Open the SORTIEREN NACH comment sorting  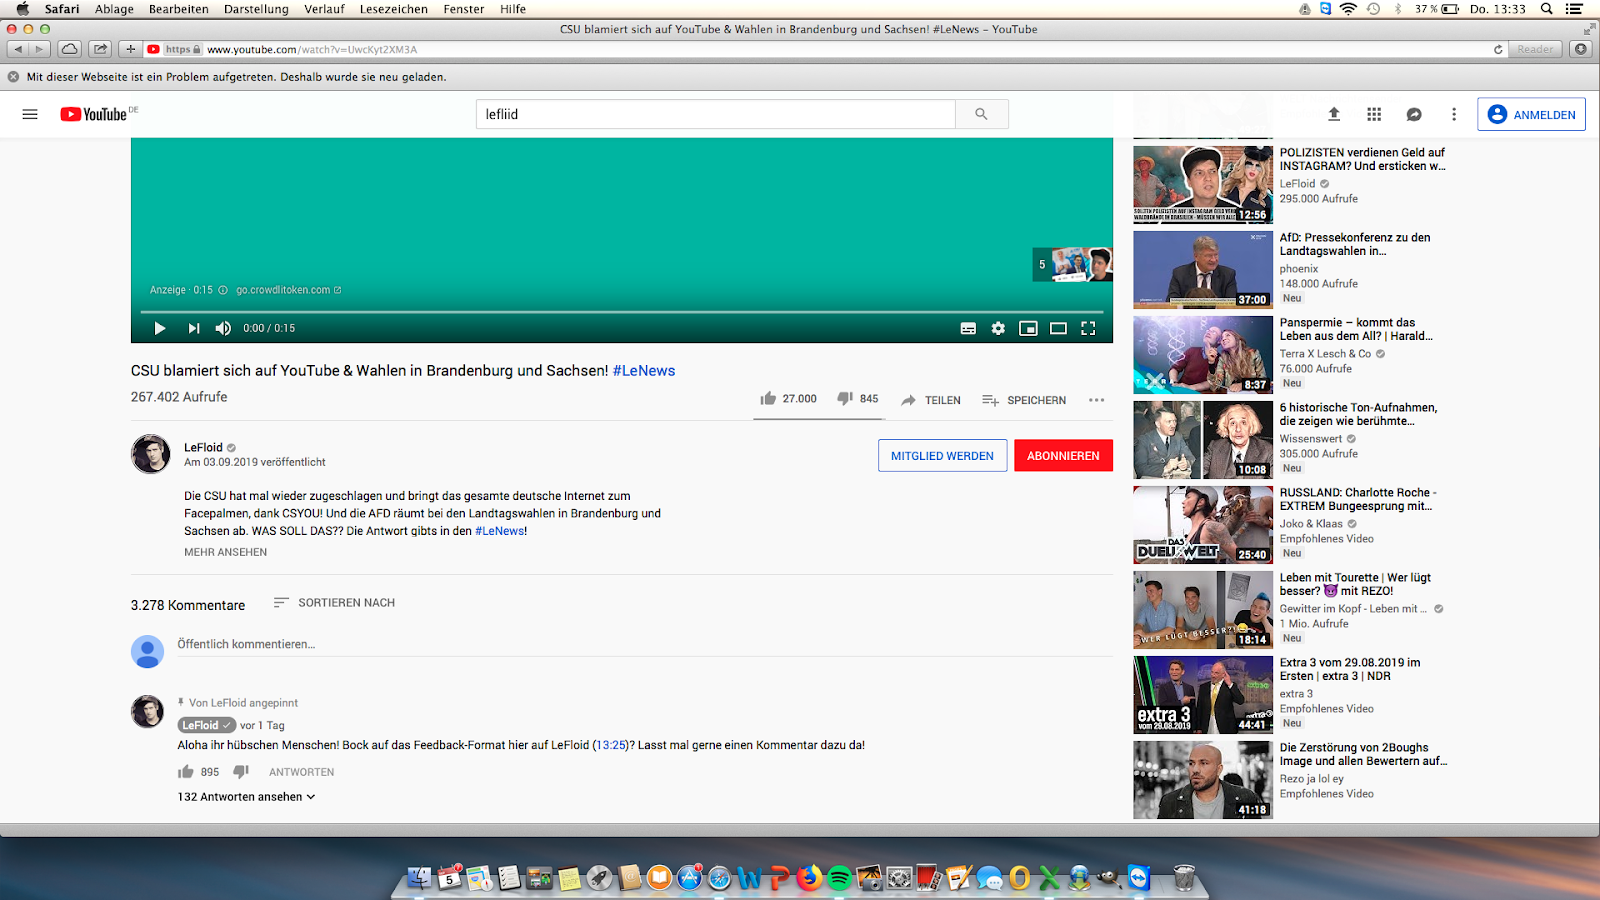334,602
